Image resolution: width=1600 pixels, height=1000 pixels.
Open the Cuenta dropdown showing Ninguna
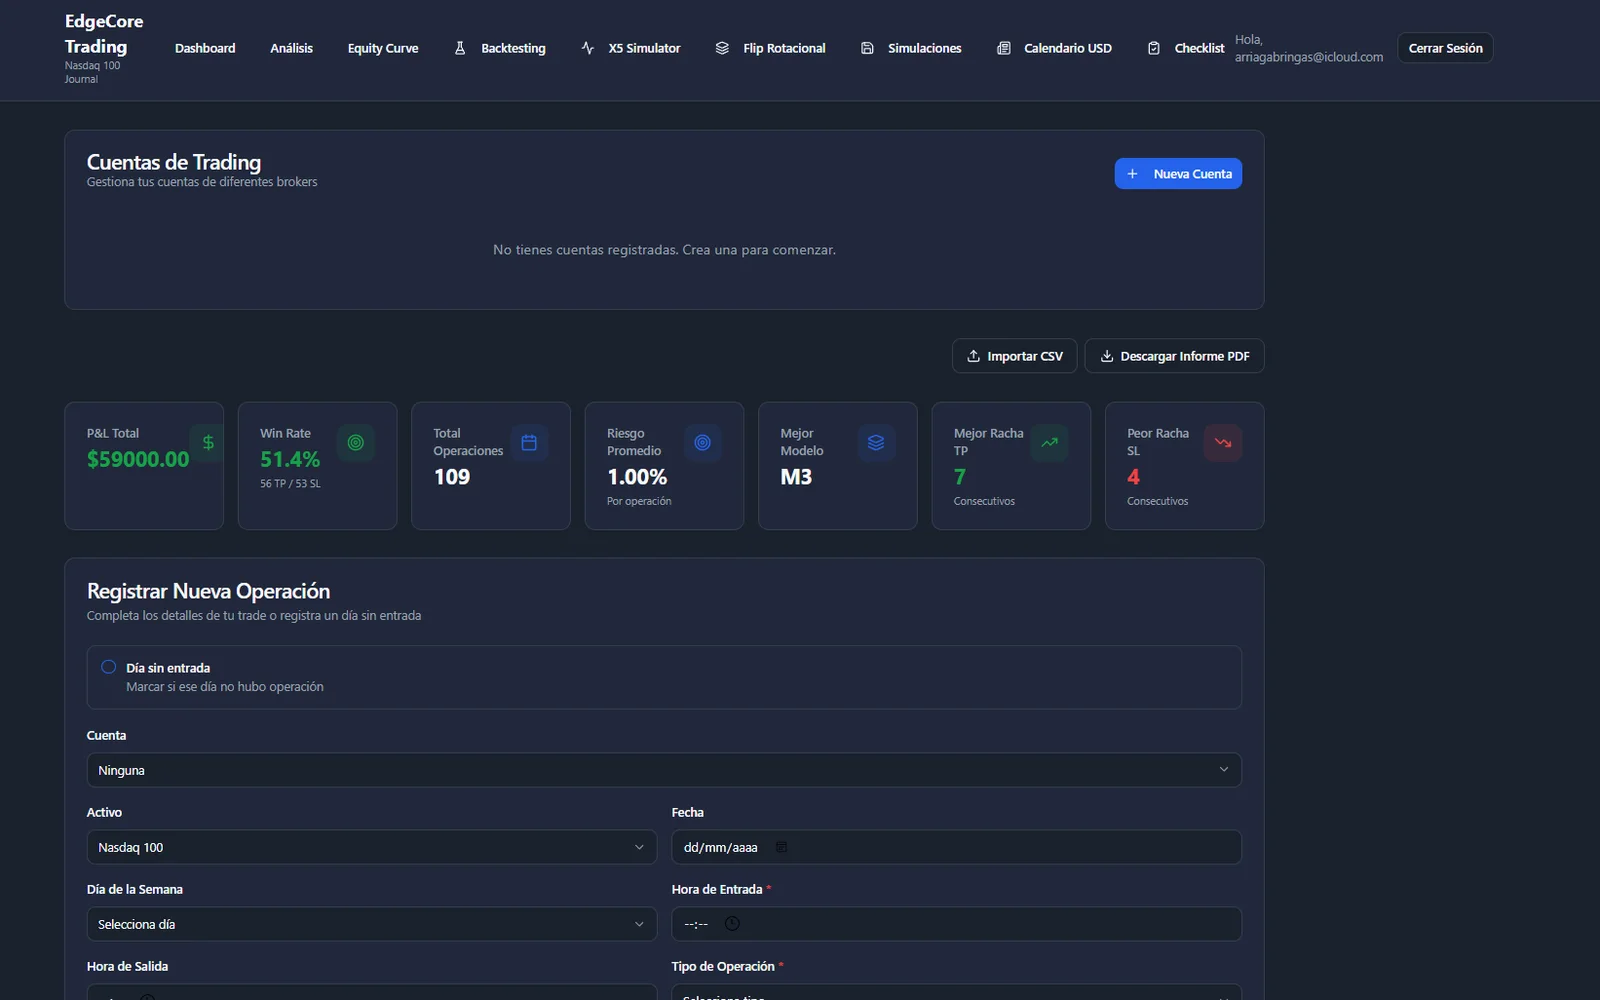pyautogui.click(x=664, y=770)
